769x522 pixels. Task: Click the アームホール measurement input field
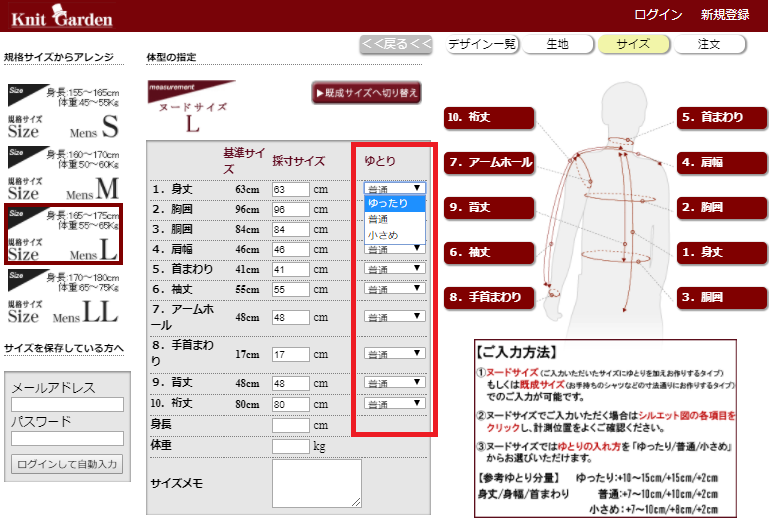[291, 317]
